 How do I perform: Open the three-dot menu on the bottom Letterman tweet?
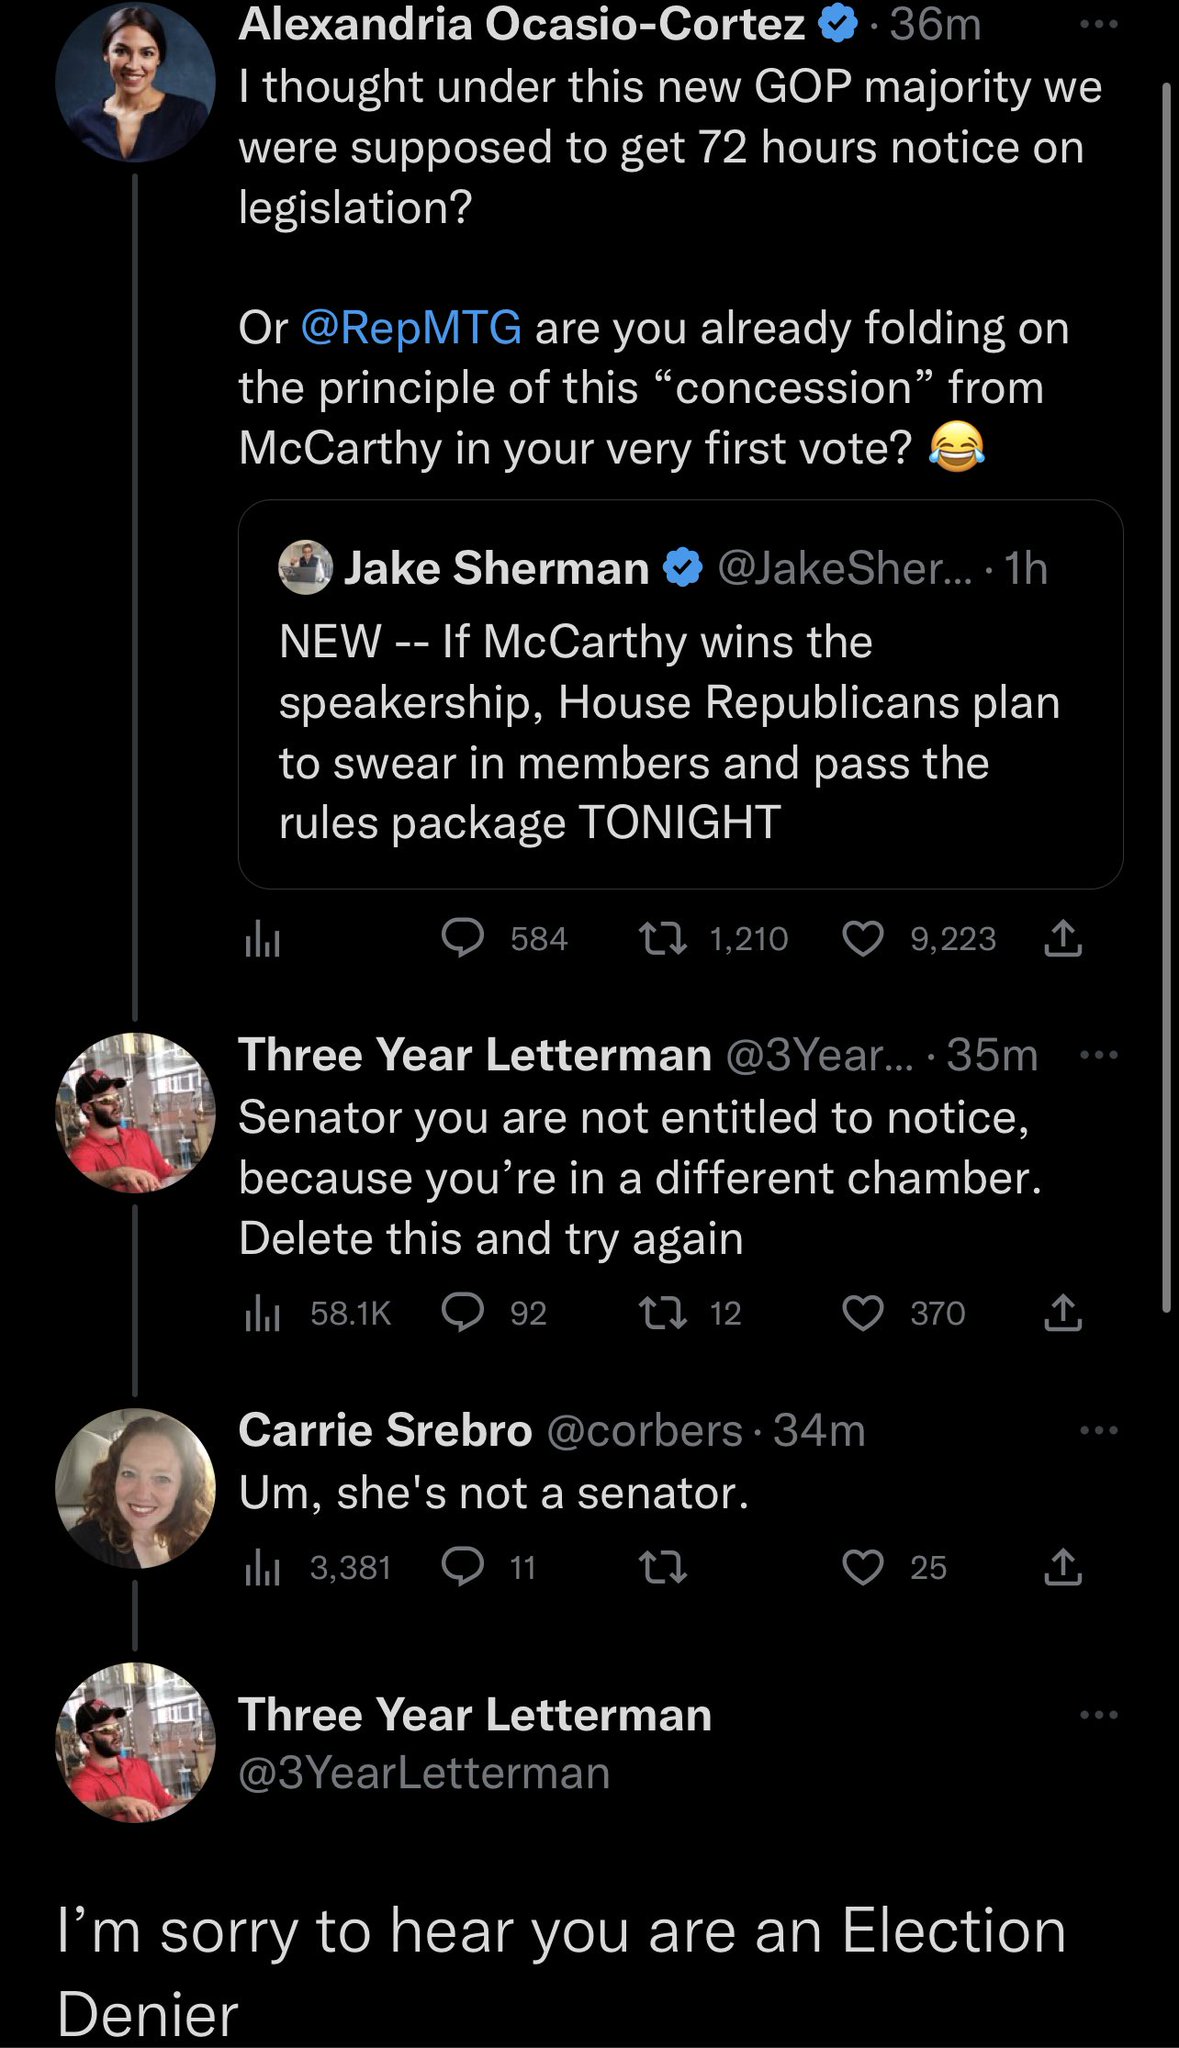(1099, 1715)
